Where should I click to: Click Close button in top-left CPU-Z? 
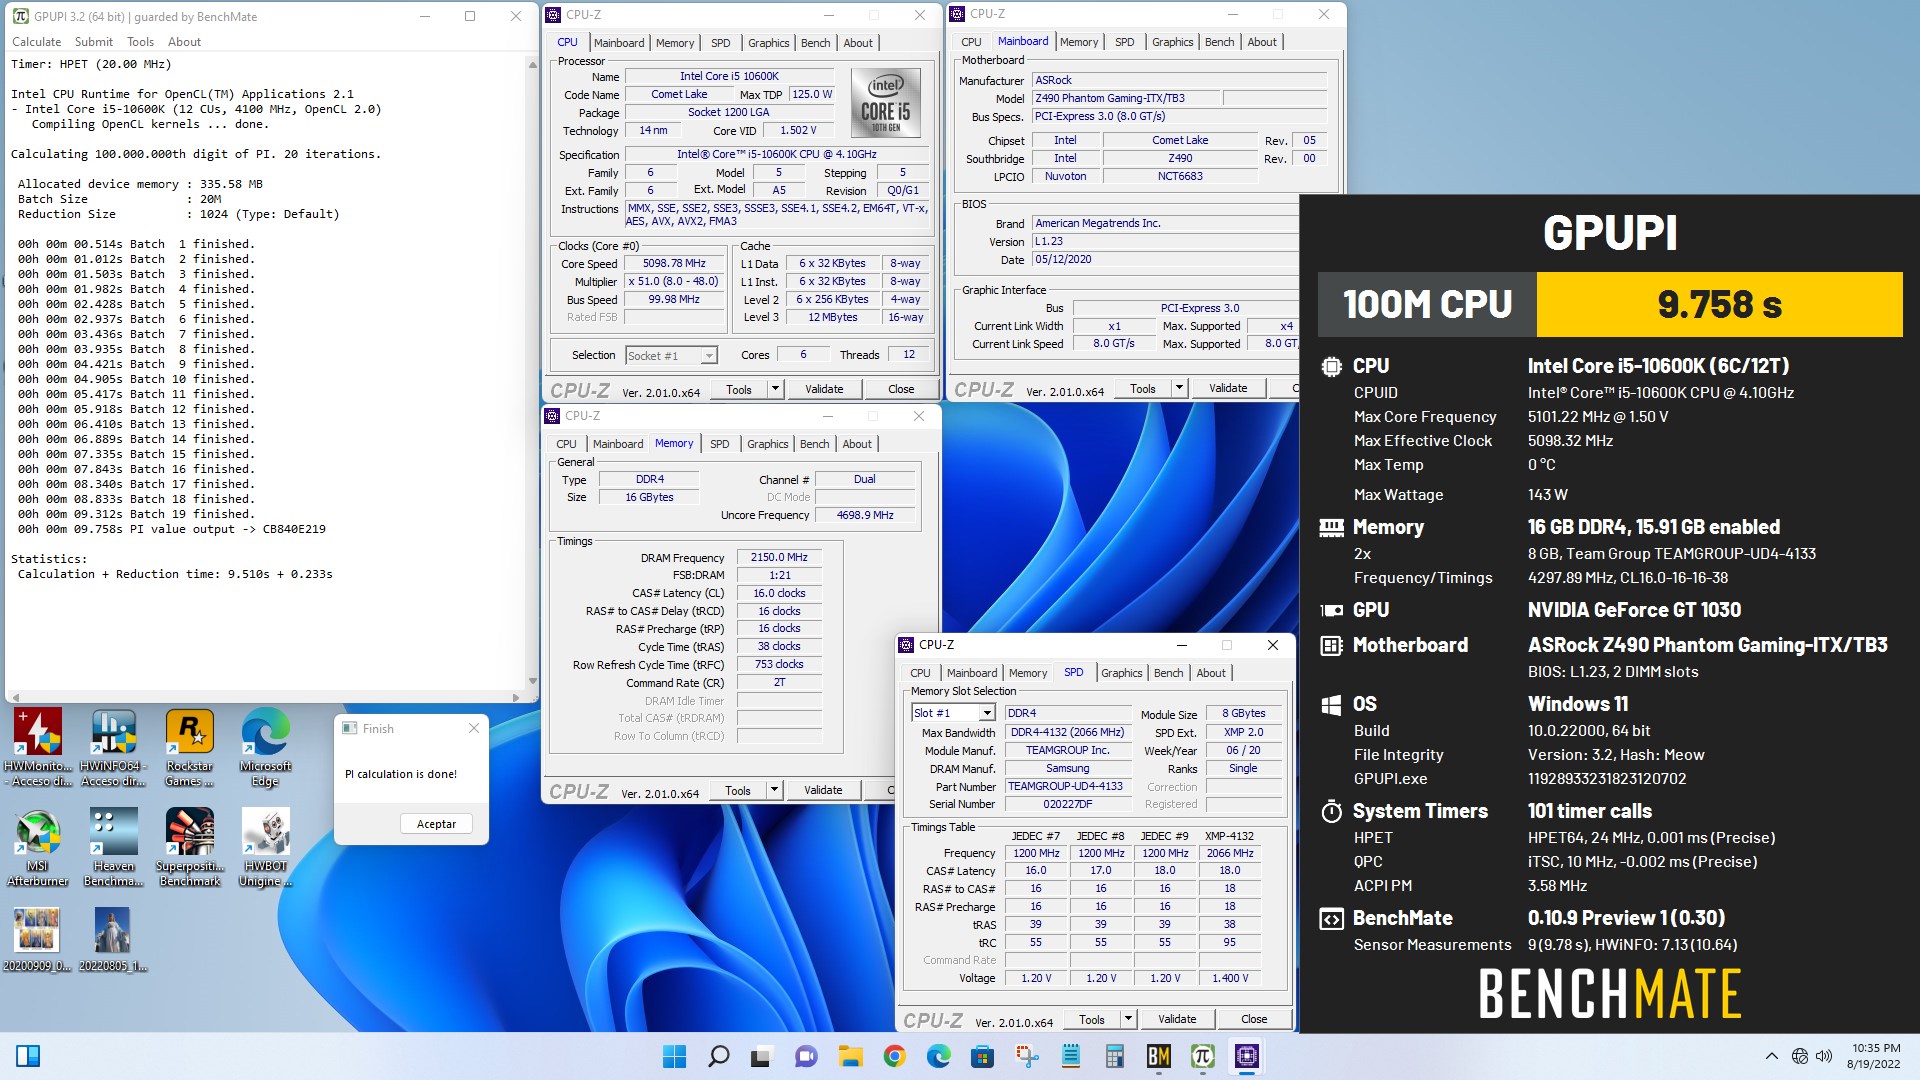901,389
